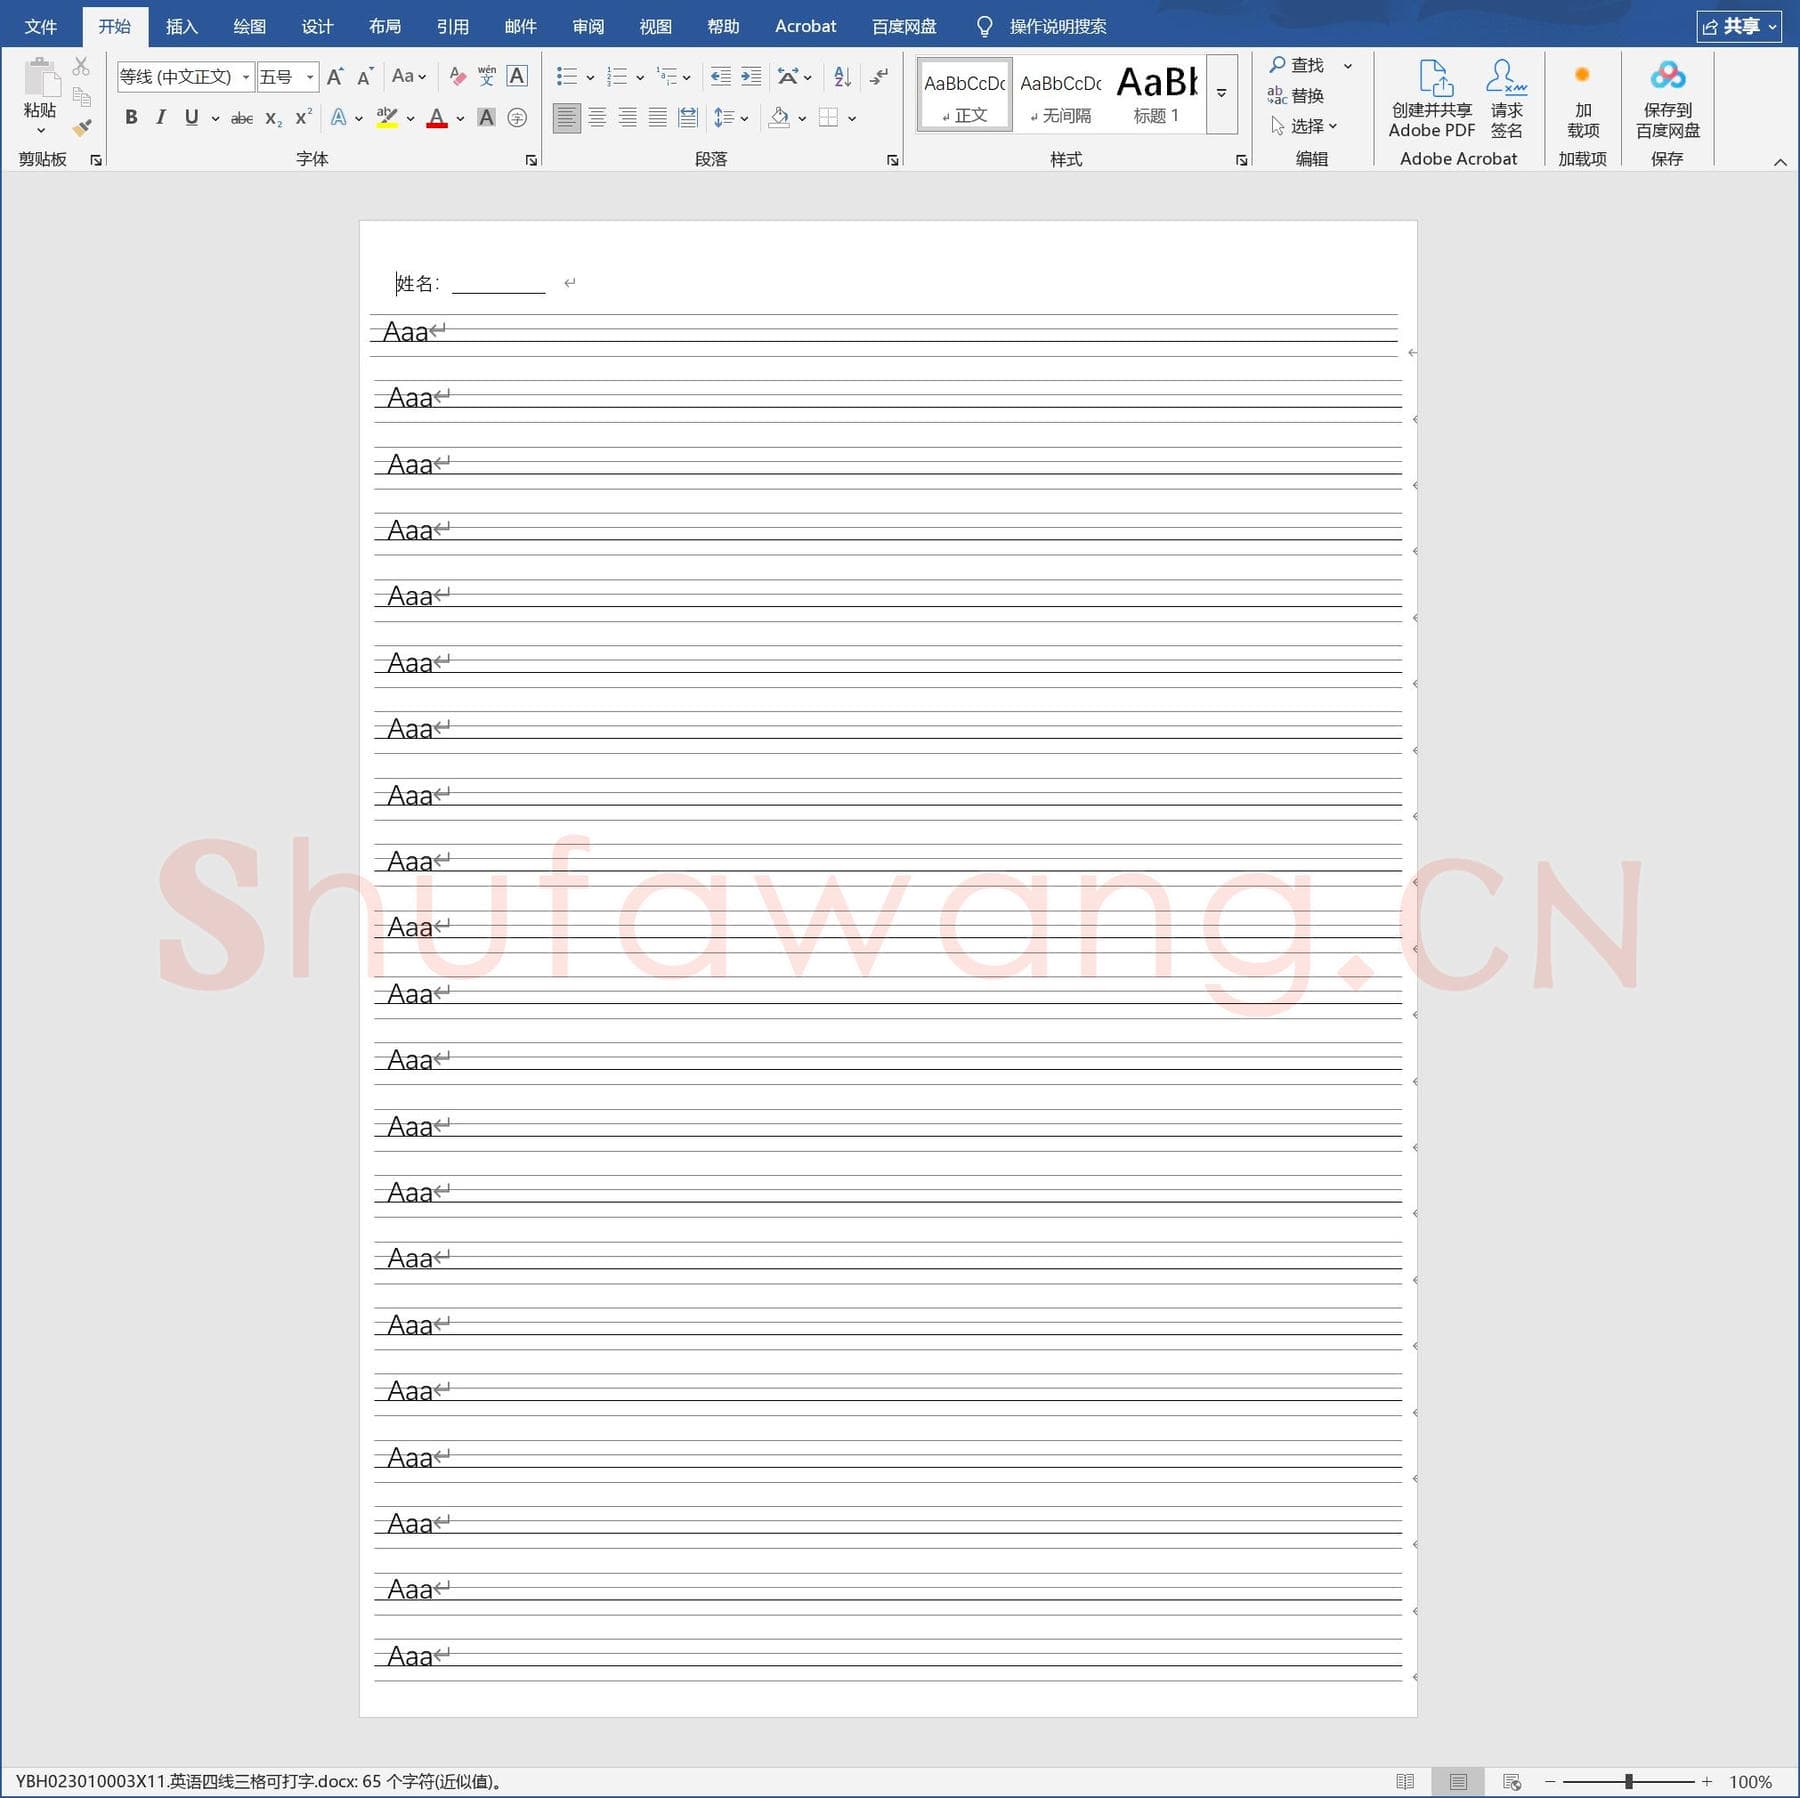Screen dimensions: 1800x1798
Task: Click the numbered list icon
Action: (x=617, y=76)
